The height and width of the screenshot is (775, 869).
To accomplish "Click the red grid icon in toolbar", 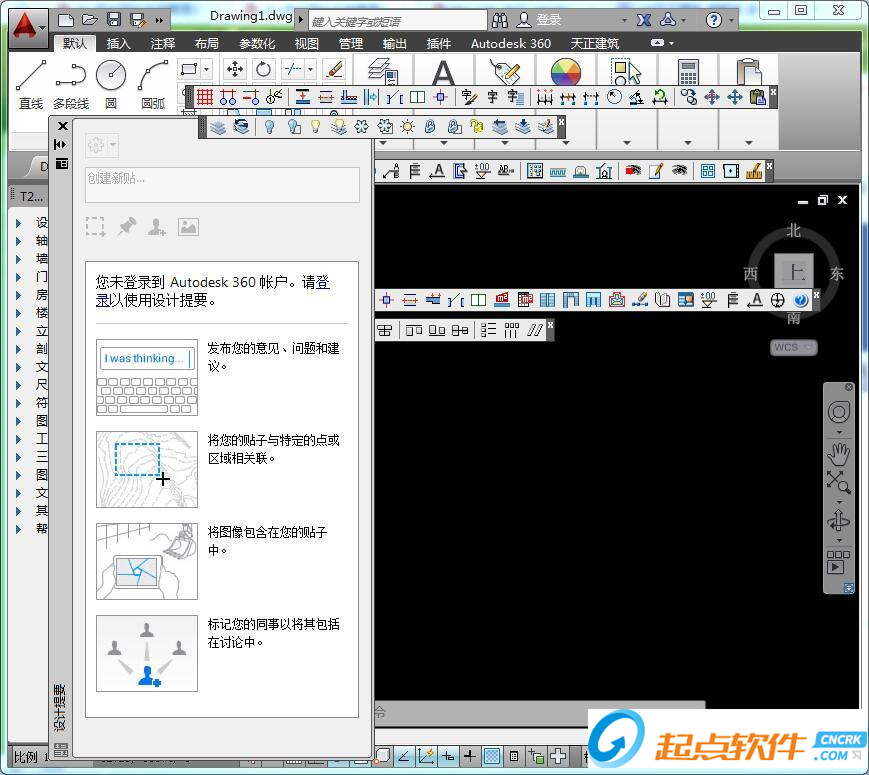I will tap(205, 97).
